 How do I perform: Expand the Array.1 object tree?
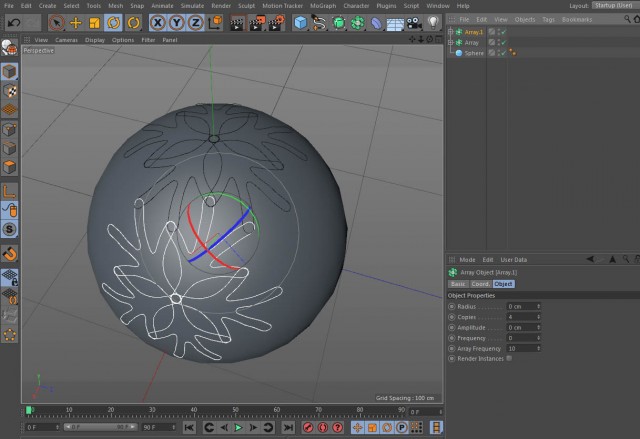(x=451, y=32)
